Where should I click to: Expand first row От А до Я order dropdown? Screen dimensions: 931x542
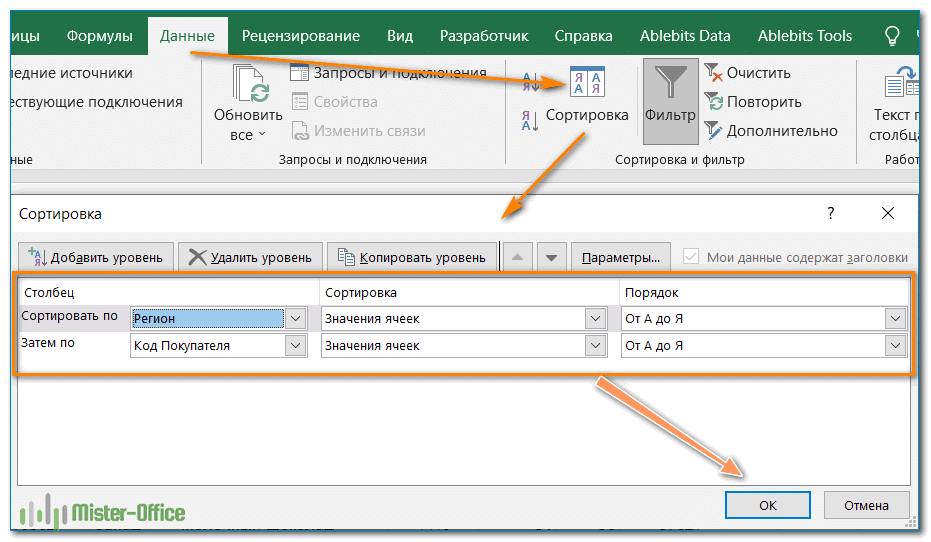[x=895, y=318]
